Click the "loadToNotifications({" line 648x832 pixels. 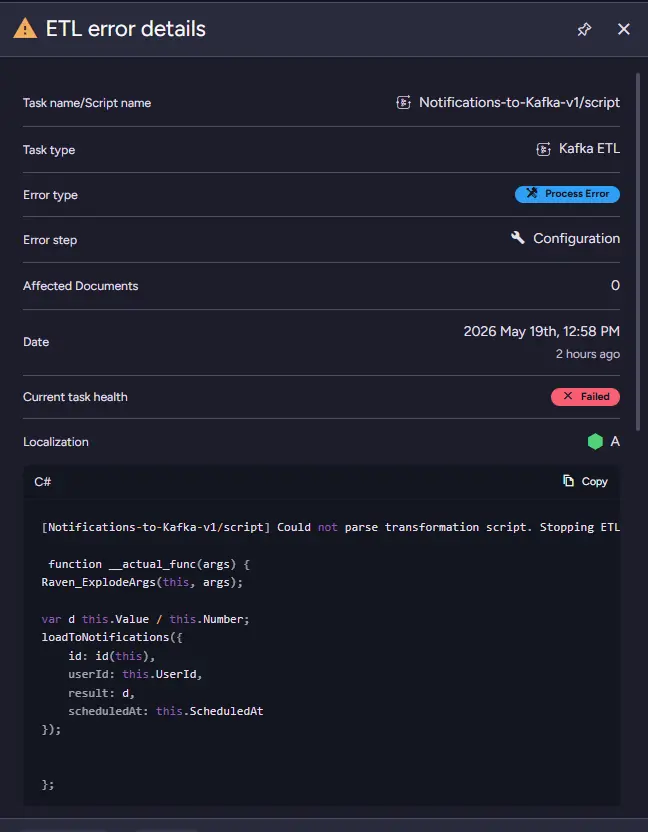click(x=112, y=637)
